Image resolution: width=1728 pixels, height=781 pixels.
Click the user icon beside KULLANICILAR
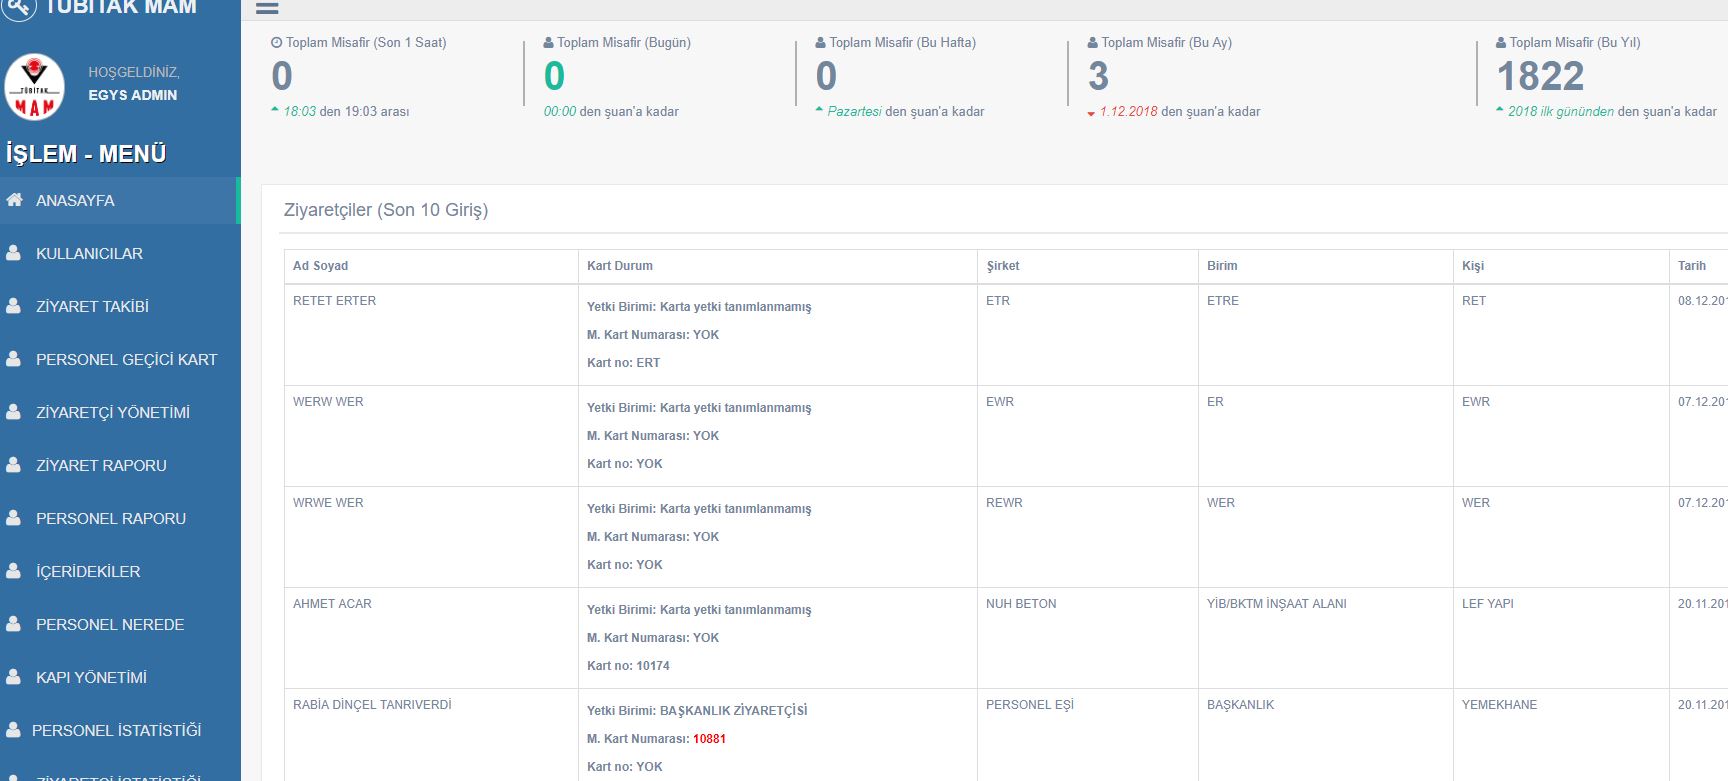point(14,253)
